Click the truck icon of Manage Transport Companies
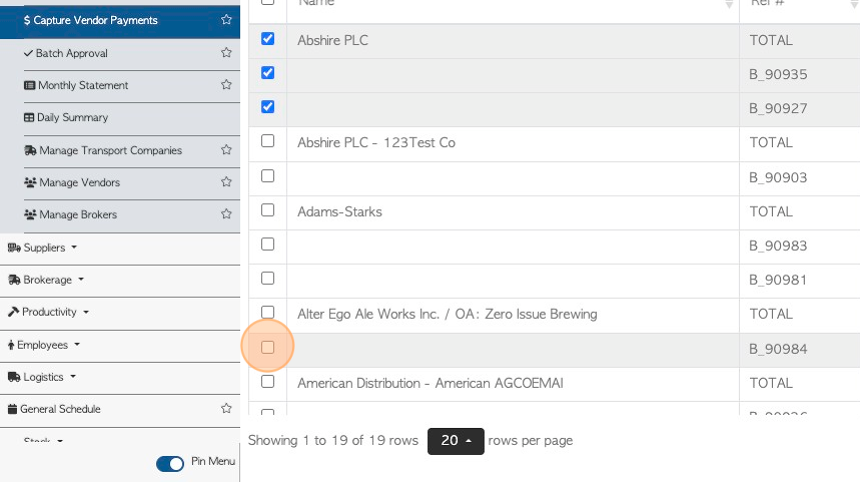Image resolution: width=860 pixels, height=482 pixels. (30, 150)
